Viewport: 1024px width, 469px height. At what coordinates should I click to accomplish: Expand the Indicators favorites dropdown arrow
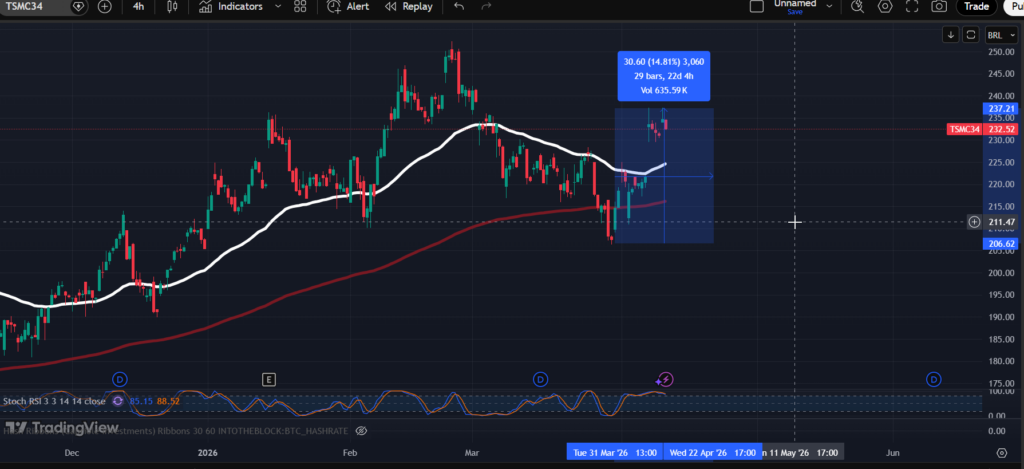pos(275,6)
